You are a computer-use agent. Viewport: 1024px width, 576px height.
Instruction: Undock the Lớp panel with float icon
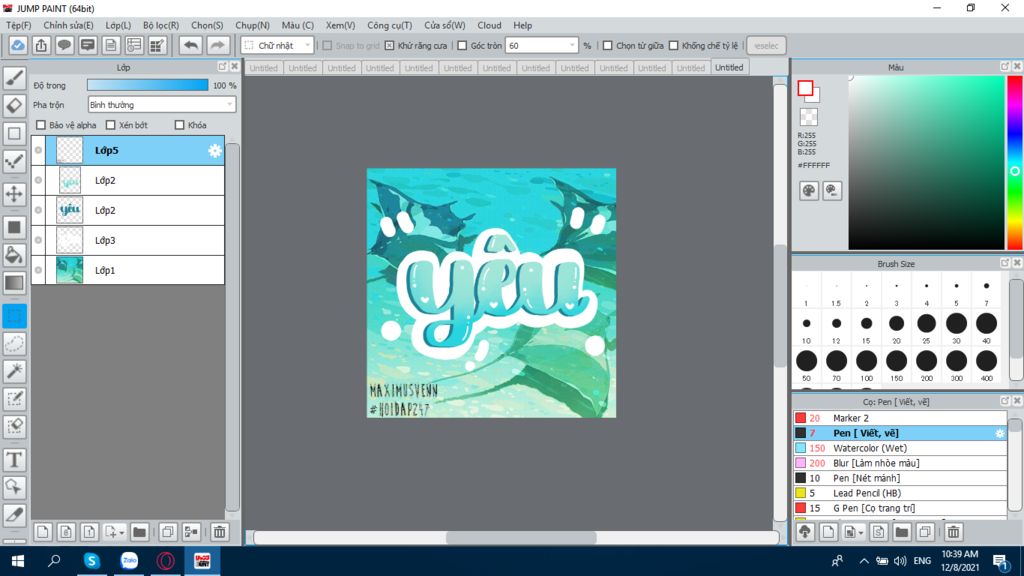[222, 67]
